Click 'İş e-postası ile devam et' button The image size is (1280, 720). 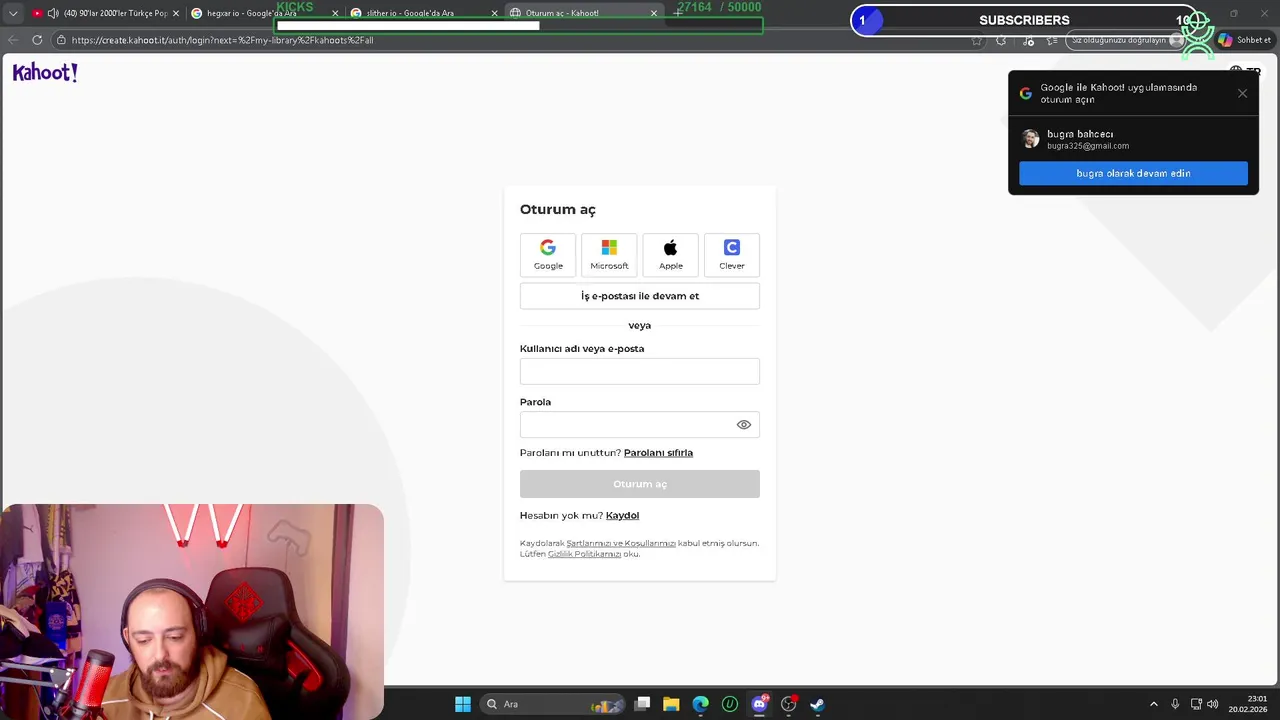point(640,296)
